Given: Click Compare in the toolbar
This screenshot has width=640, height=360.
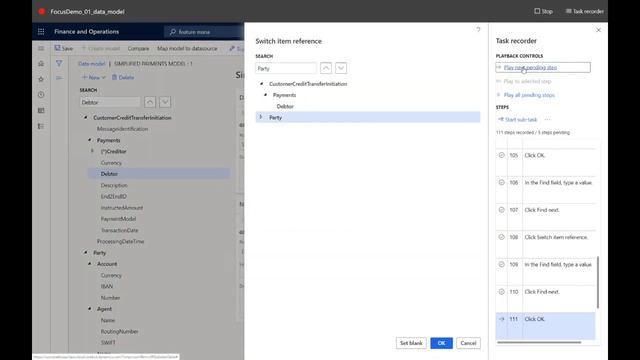Looking at the screenshot, I should point(138,48).
